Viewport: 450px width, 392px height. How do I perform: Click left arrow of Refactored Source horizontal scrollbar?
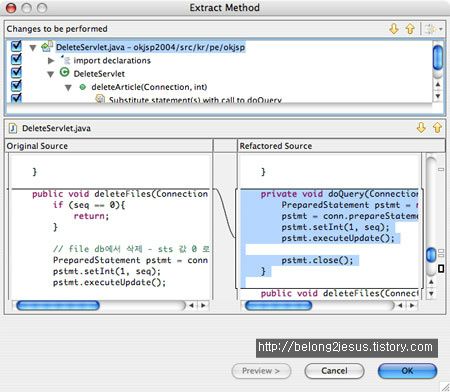click(x=400, y=305)
